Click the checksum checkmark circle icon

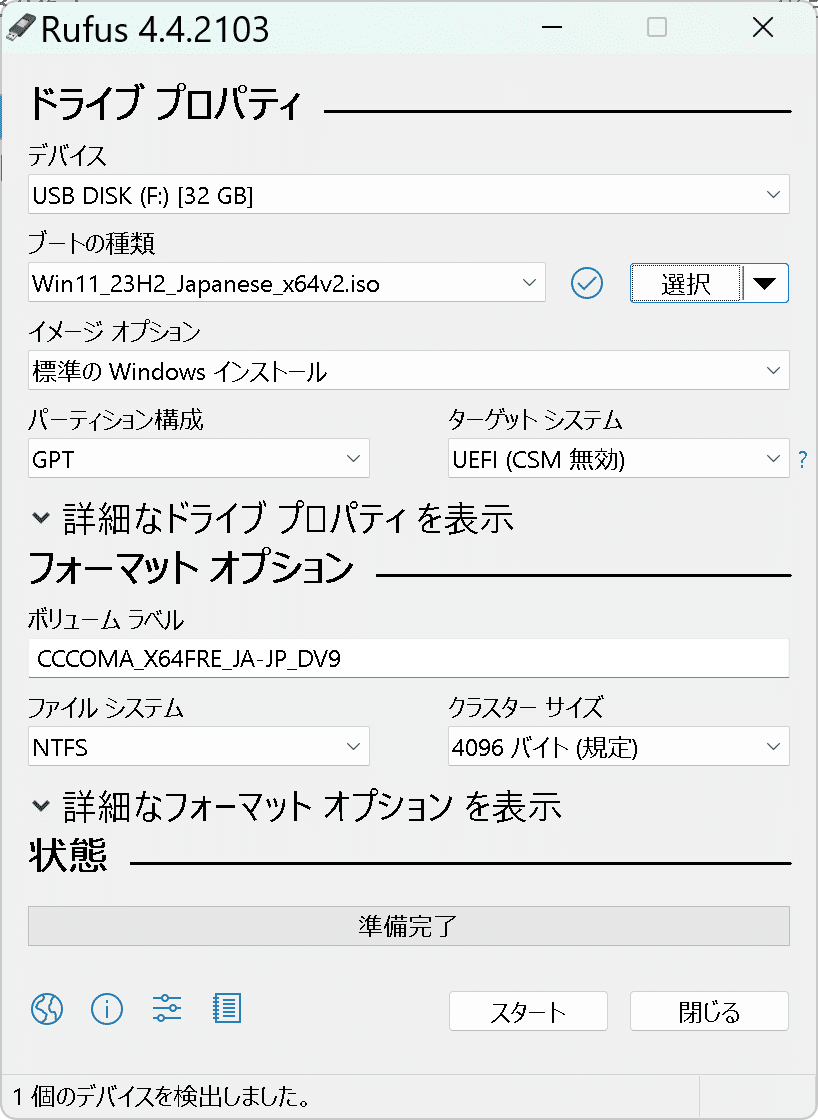(x=587, y=283)
